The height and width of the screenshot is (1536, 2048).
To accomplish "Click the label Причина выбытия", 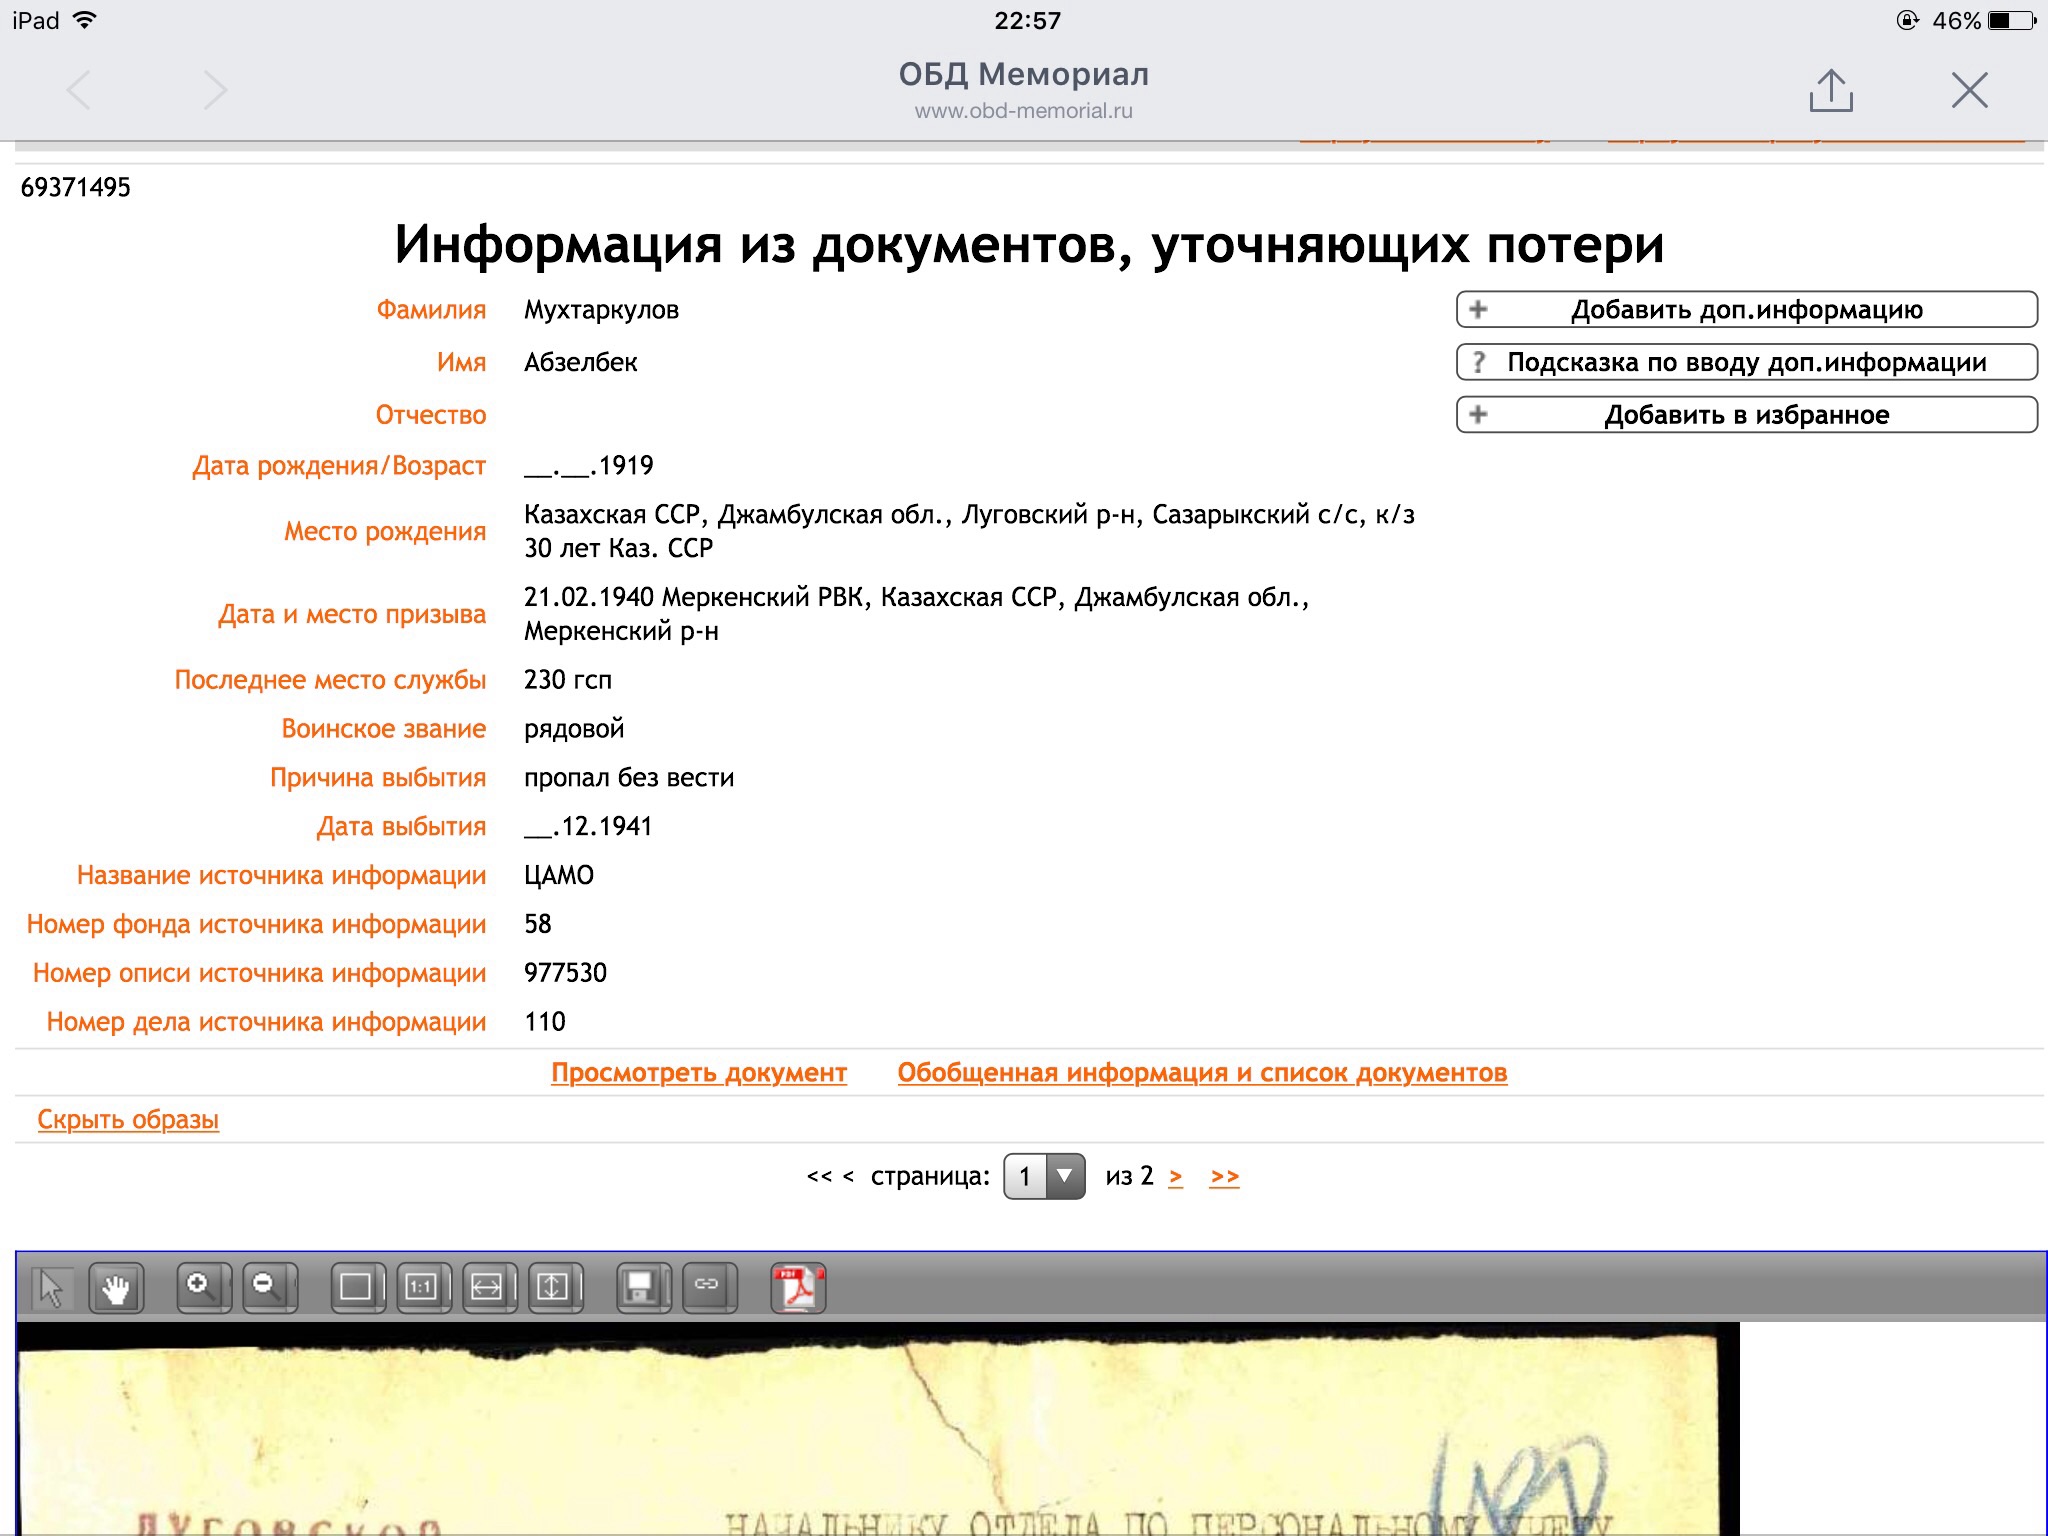I will 378,778.
